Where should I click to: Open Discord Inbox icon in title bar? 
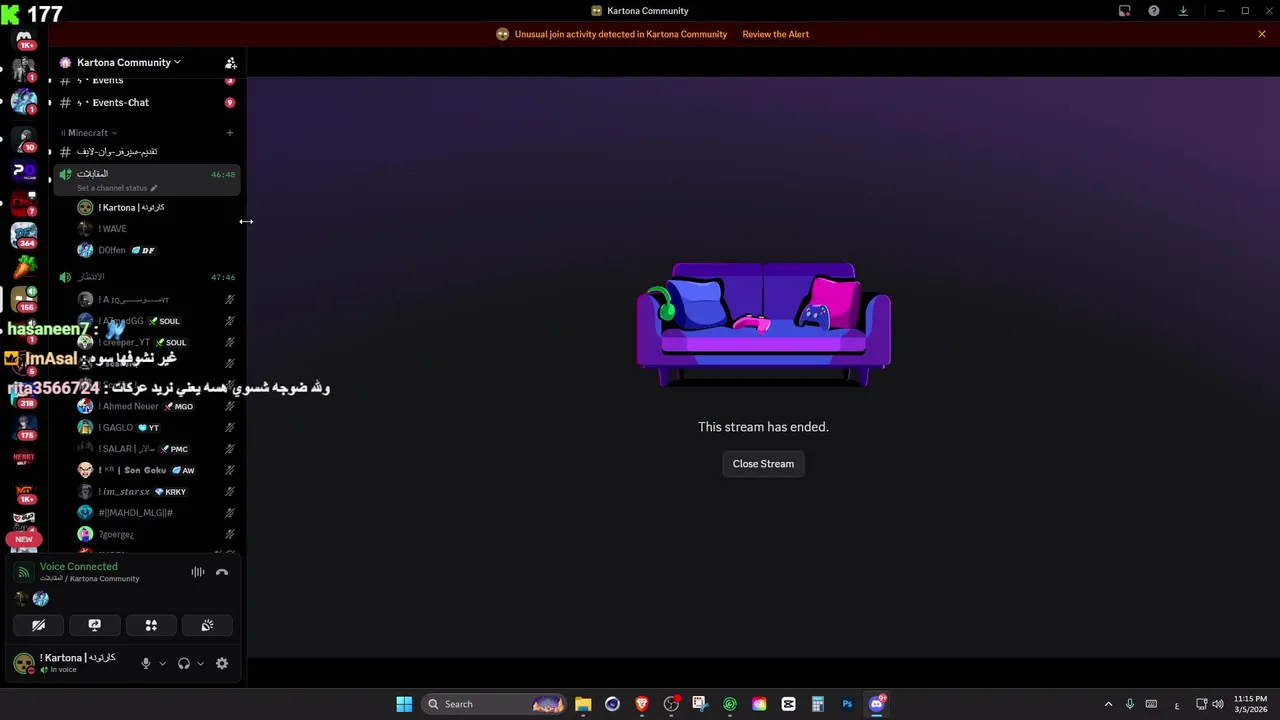(x=1125, y=11)
